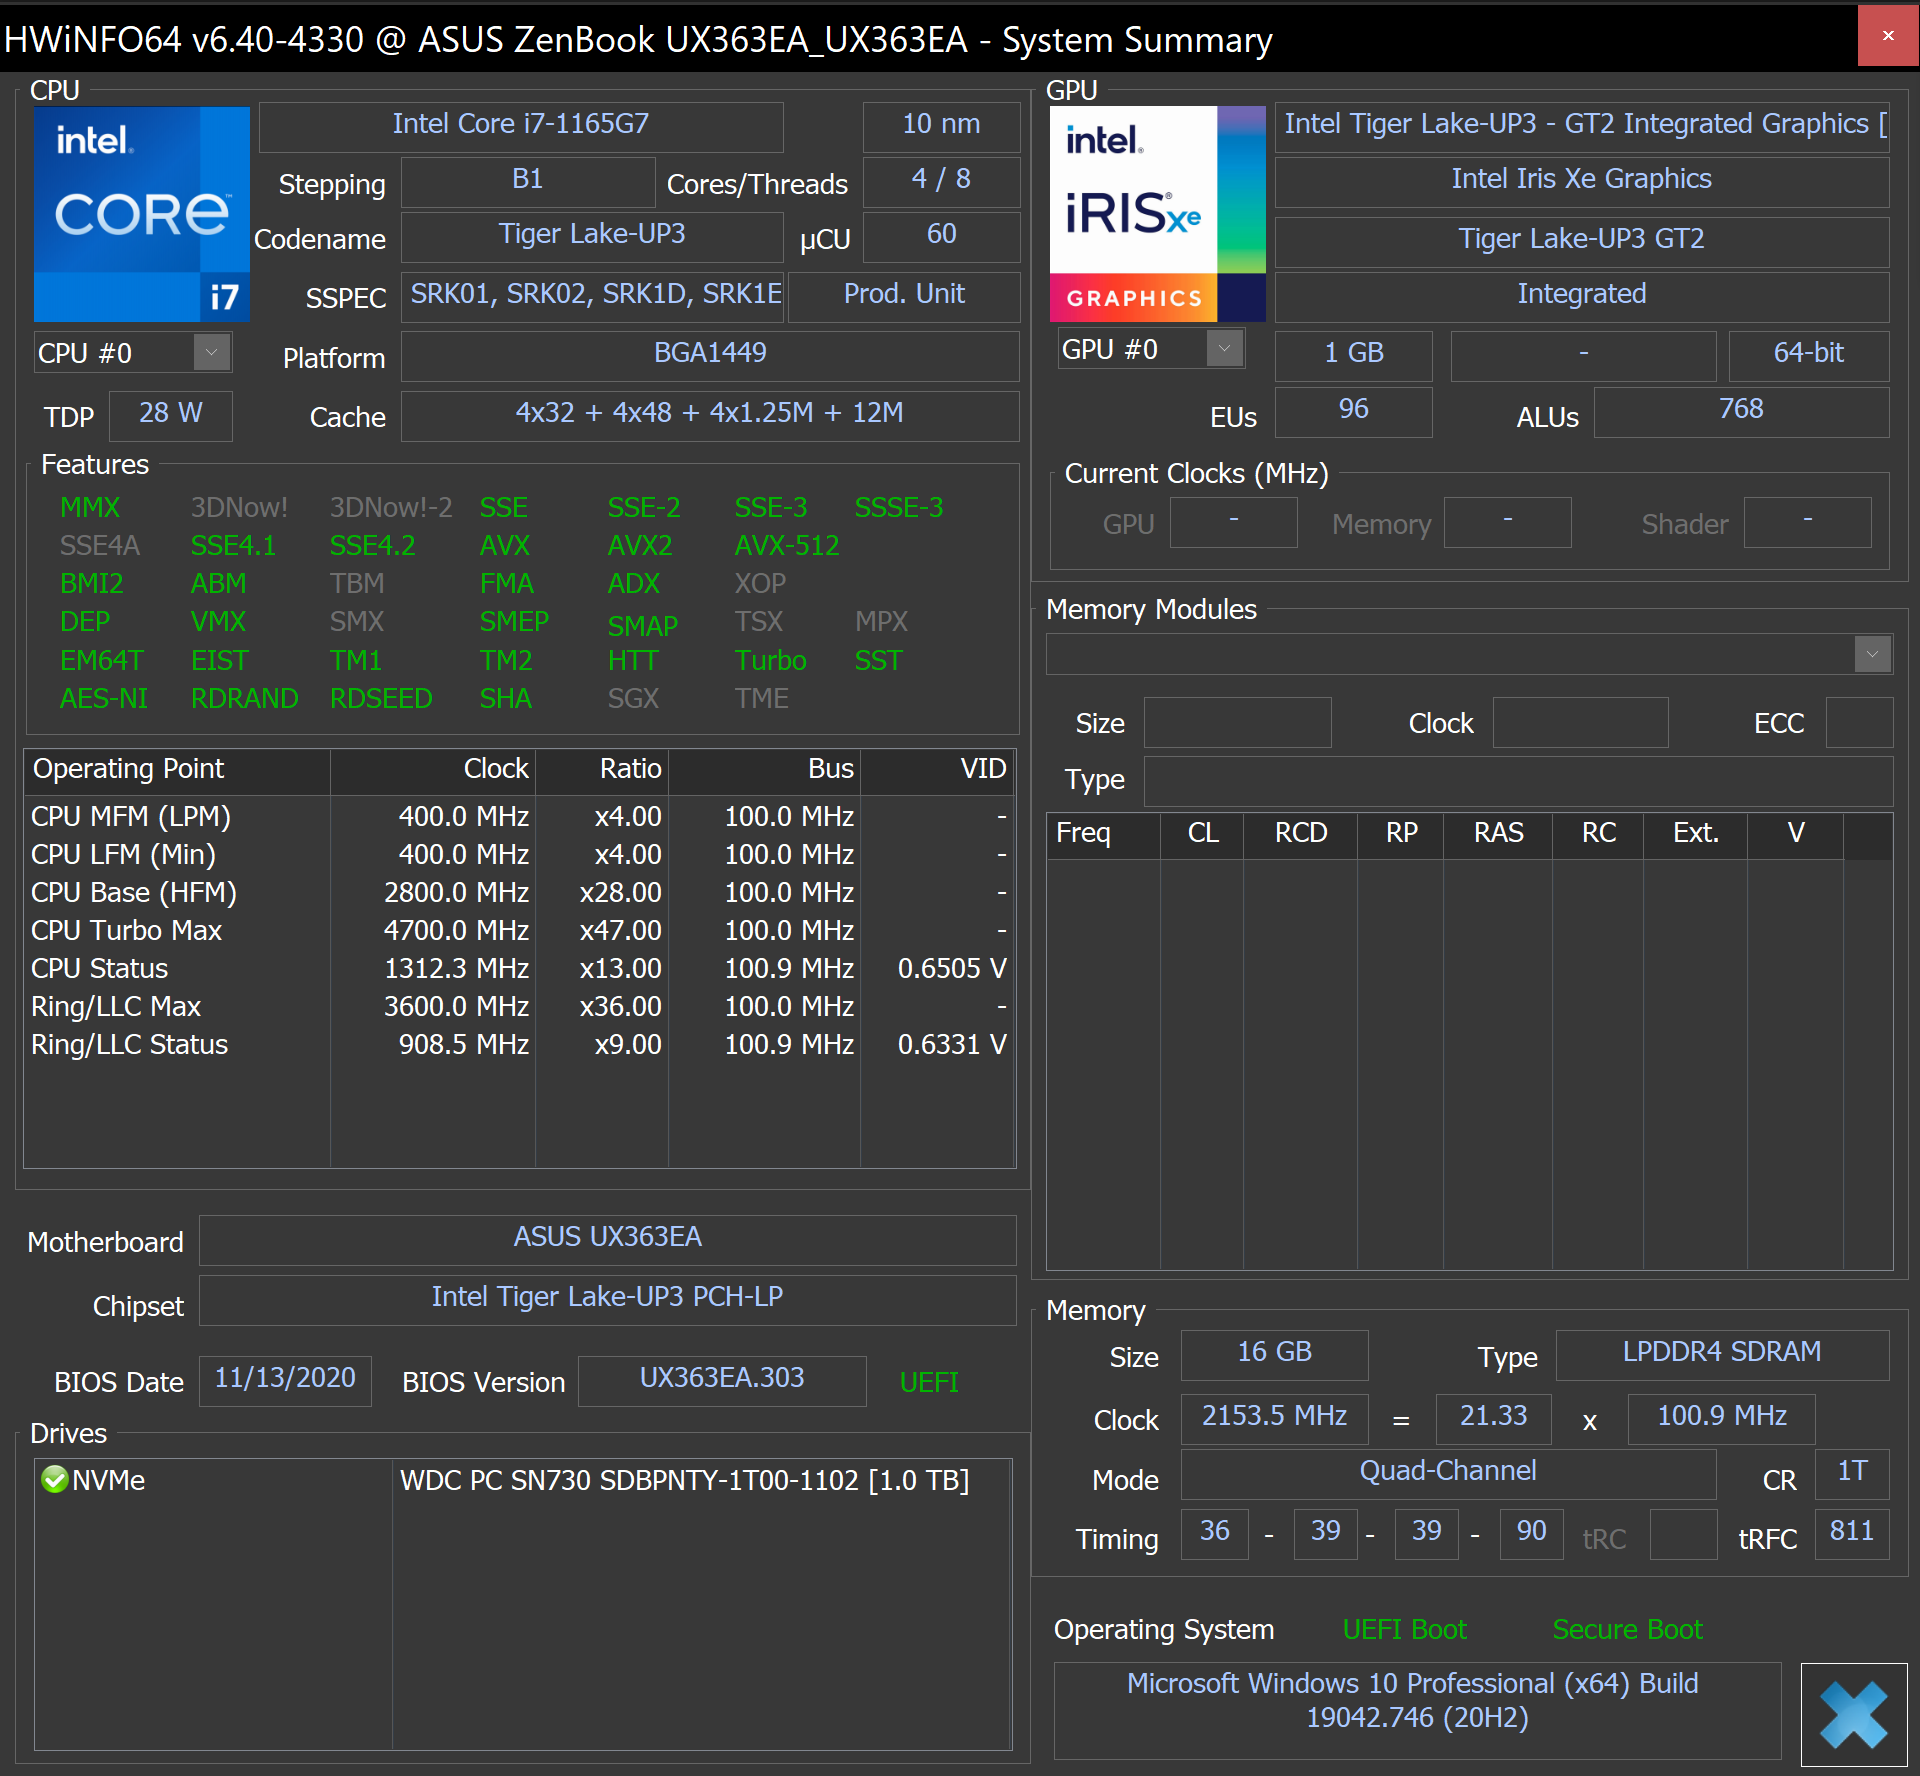Image resolution: width=1920 pixels, height=1776 pixels.
Task: Click the memory size 16 GB
Action: coord(1274,1353)
